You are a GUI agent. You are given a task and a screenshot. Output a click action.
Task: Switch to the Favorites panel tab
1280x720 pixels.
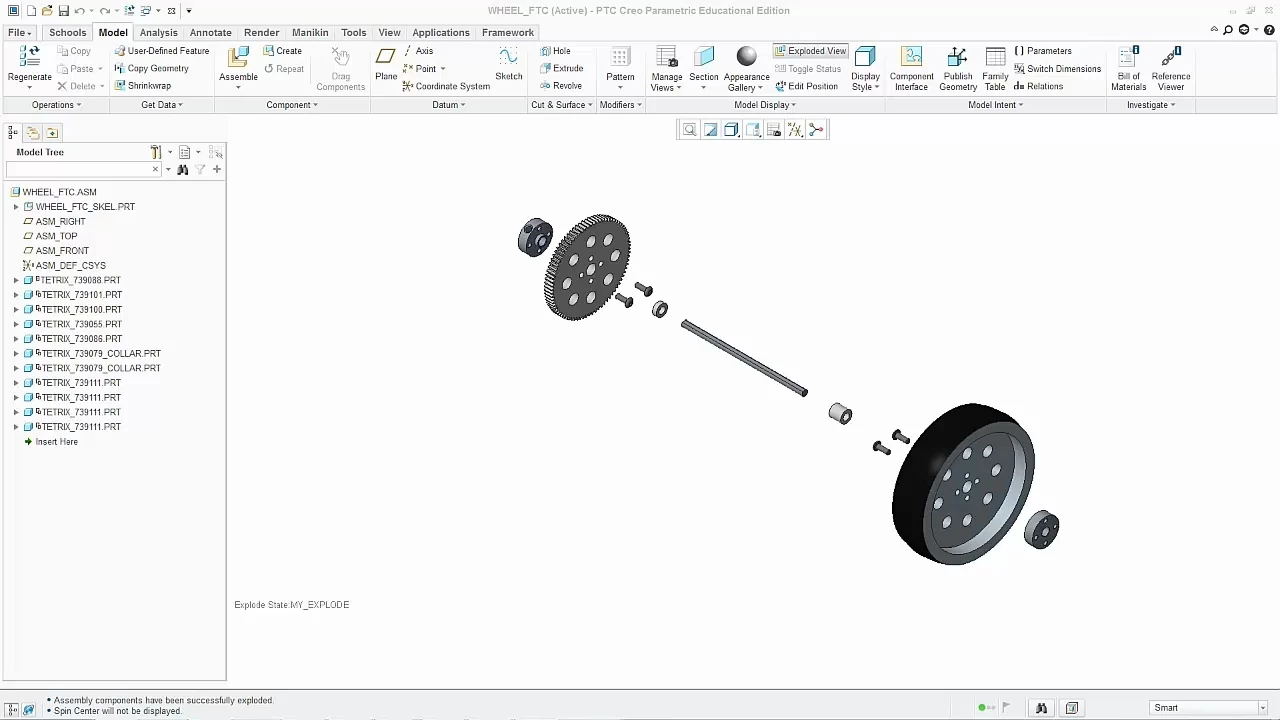(52, 132)
